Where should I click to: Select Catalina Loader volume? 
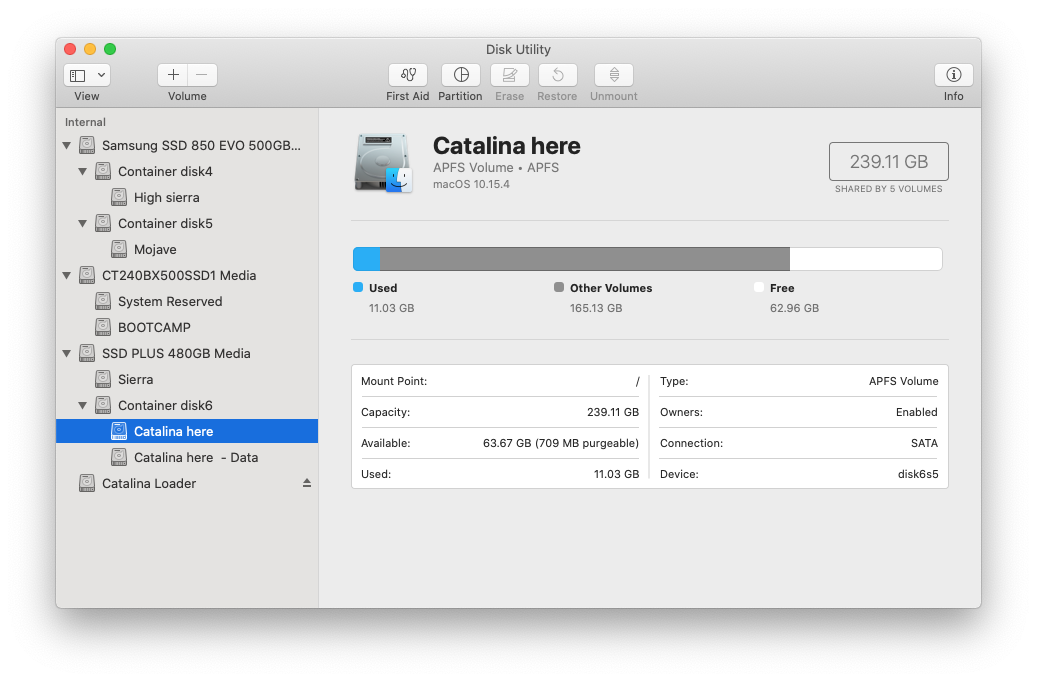pos(187,484)
